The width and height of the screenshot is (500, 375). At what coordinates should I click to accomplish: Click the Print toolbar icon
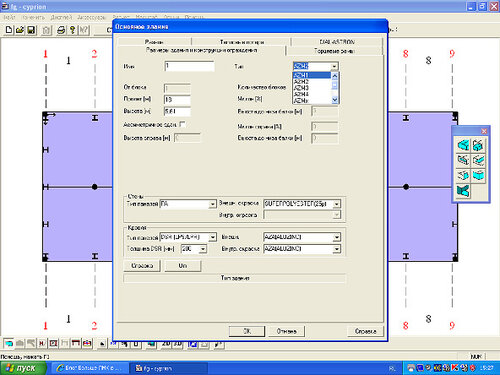61,30
